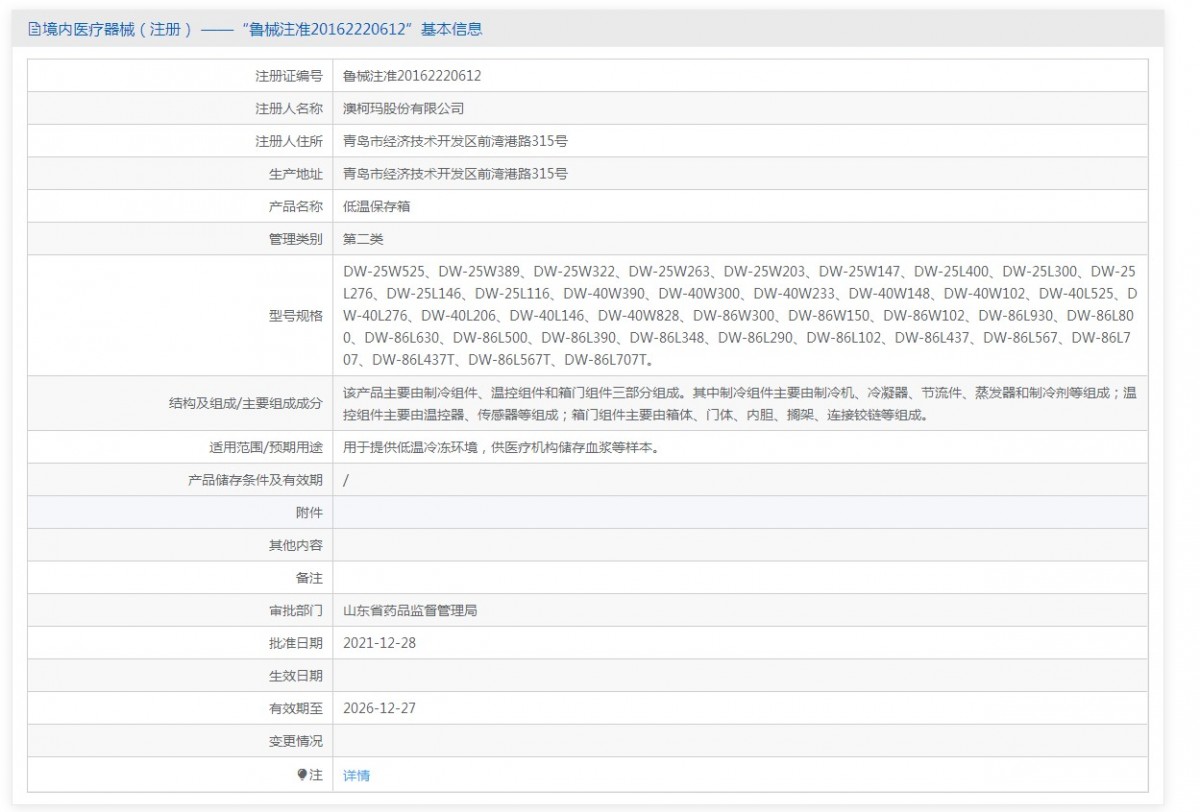Click the 生产地址 label
The image size is (1200, 812).
click(296, 174)
